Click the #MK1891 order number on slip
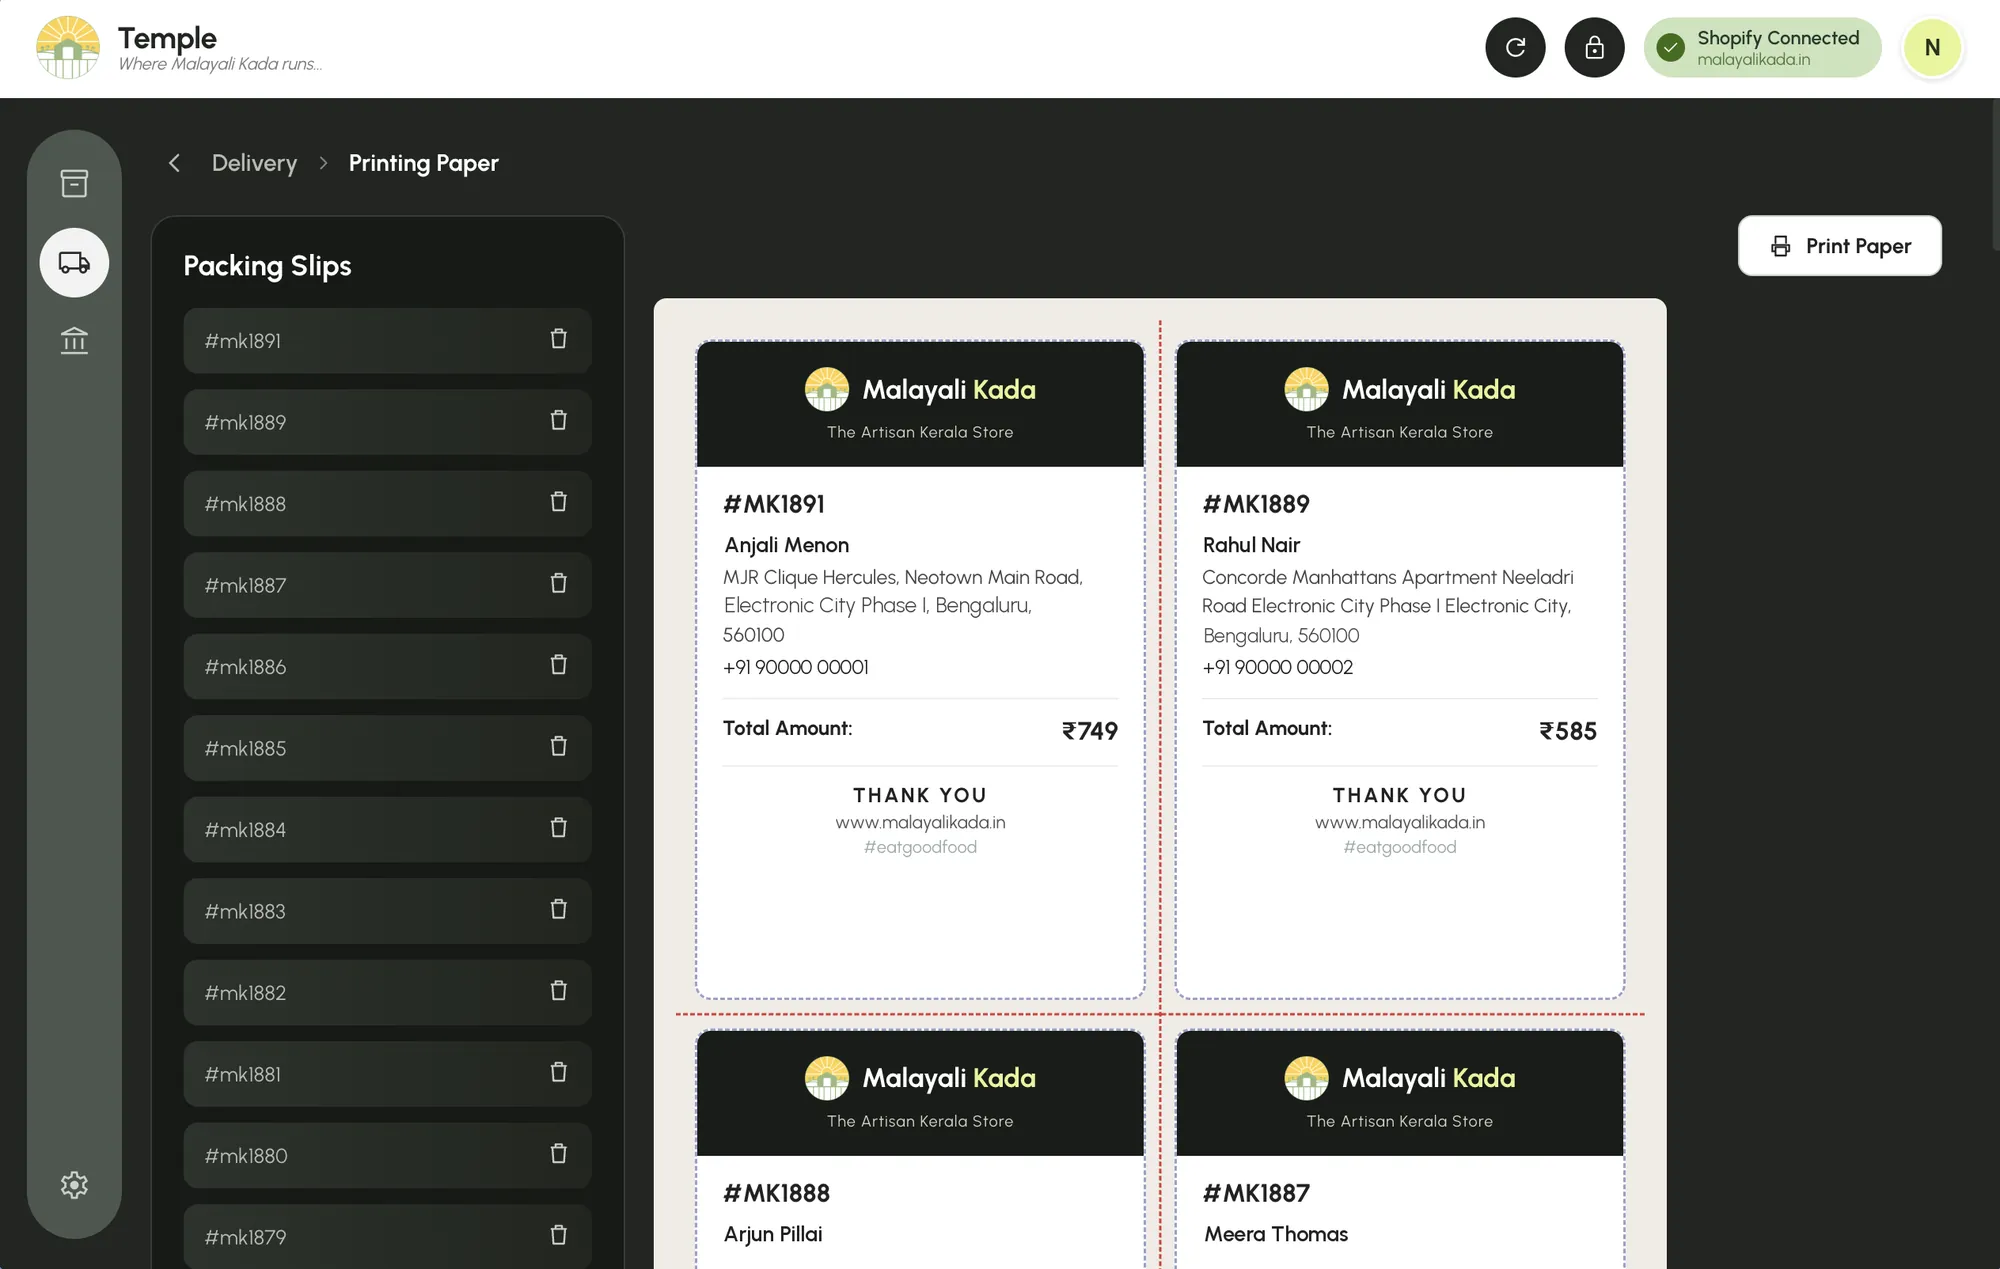Screen dimensions: 2000x1269 pyautogui.click(x=774, y=505)
